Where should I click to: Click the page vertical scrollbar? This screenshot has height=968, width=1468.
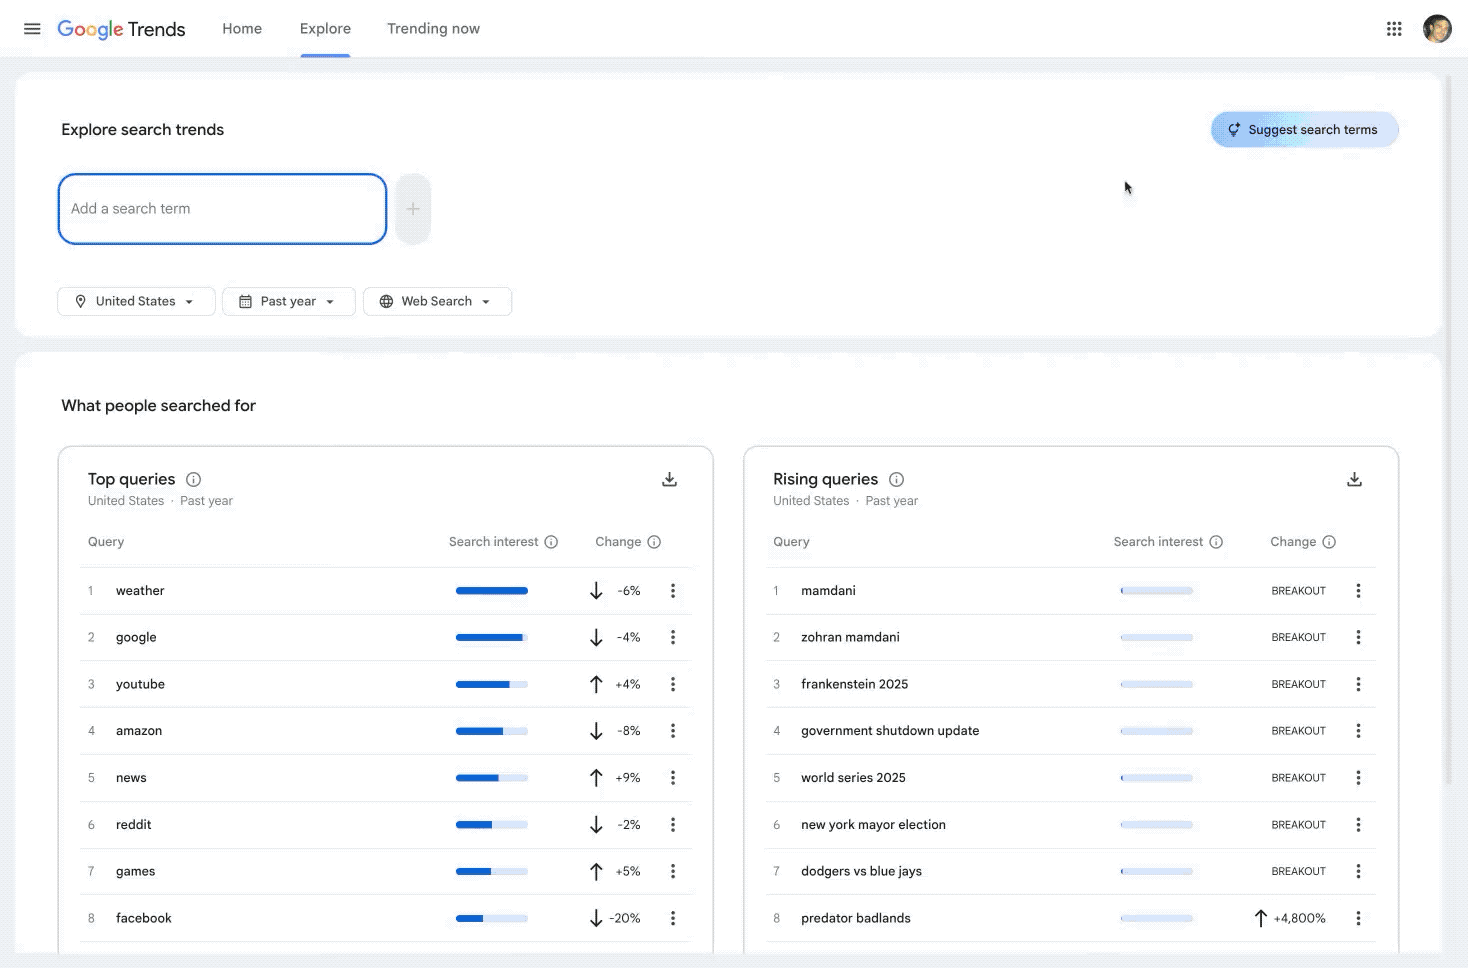pos(1448,430)
